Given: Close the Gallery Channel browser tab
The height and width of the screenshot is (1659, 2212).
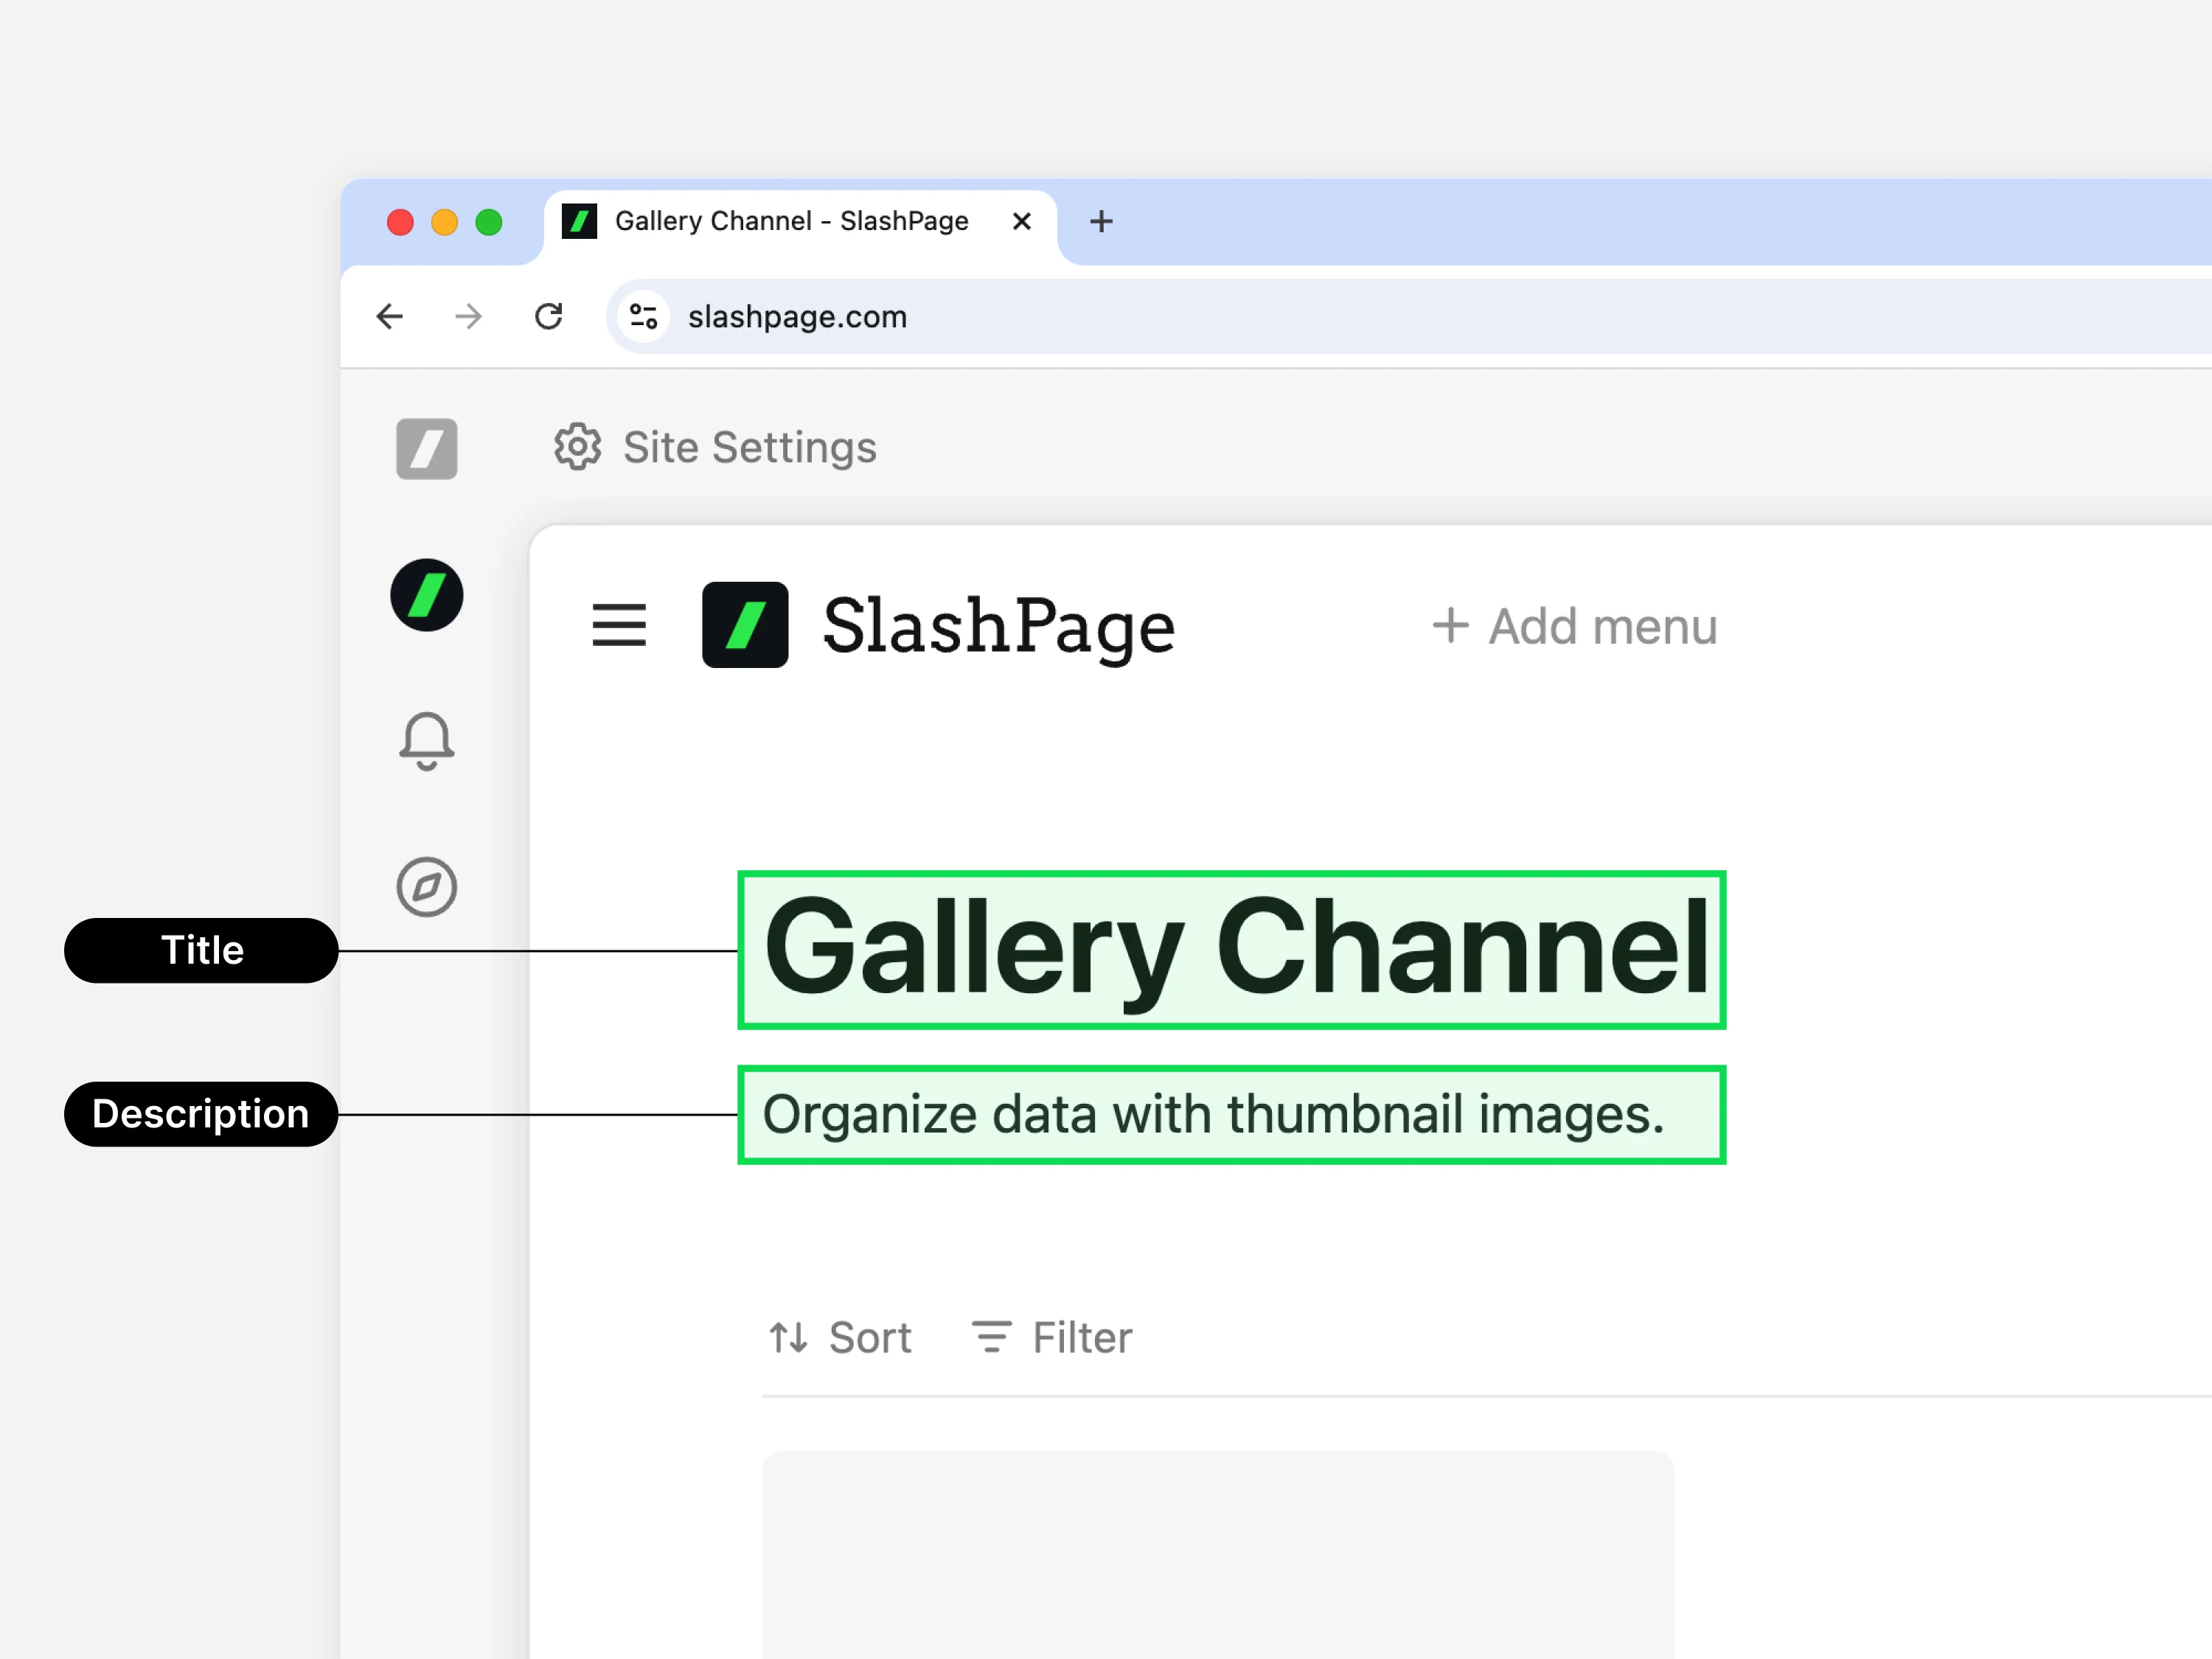Looking at the screenshot, I should pos(1022,221).
